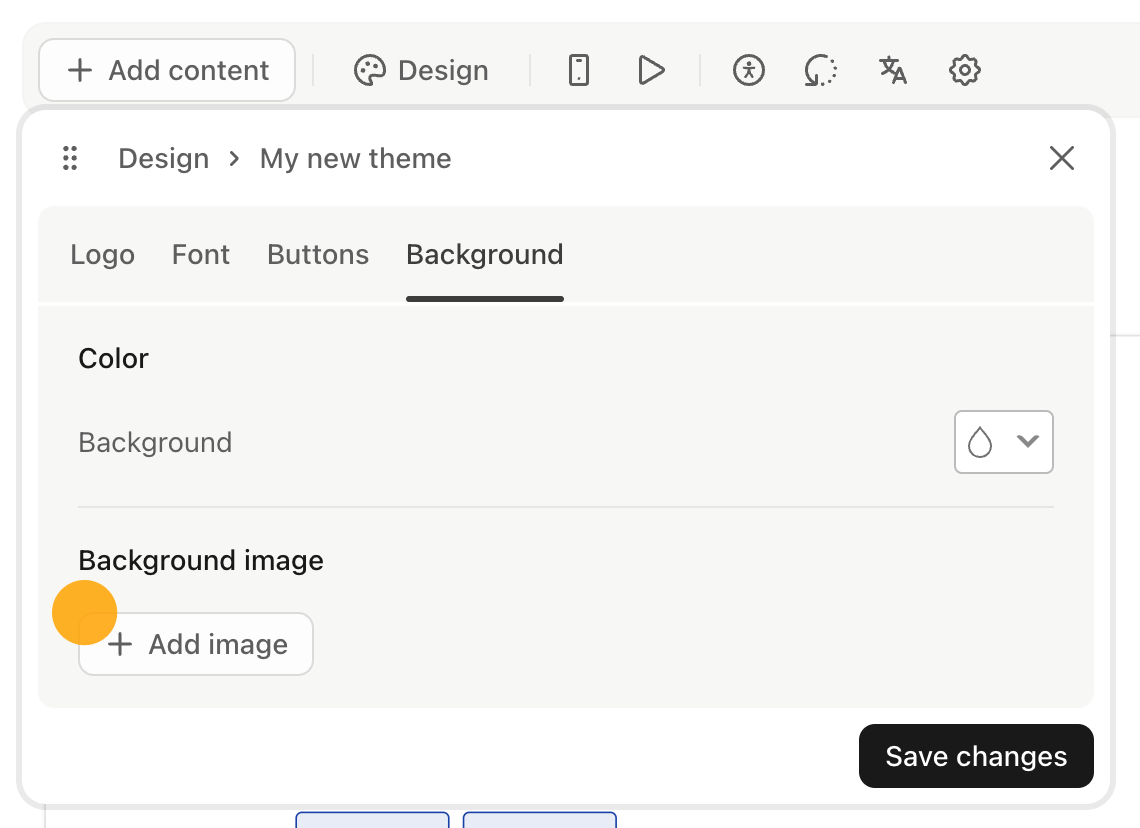Image resolution: width=1140 pixels, height=828 pixels.
Task: Switch to the Font tab
Action: (x=200, y=254)
